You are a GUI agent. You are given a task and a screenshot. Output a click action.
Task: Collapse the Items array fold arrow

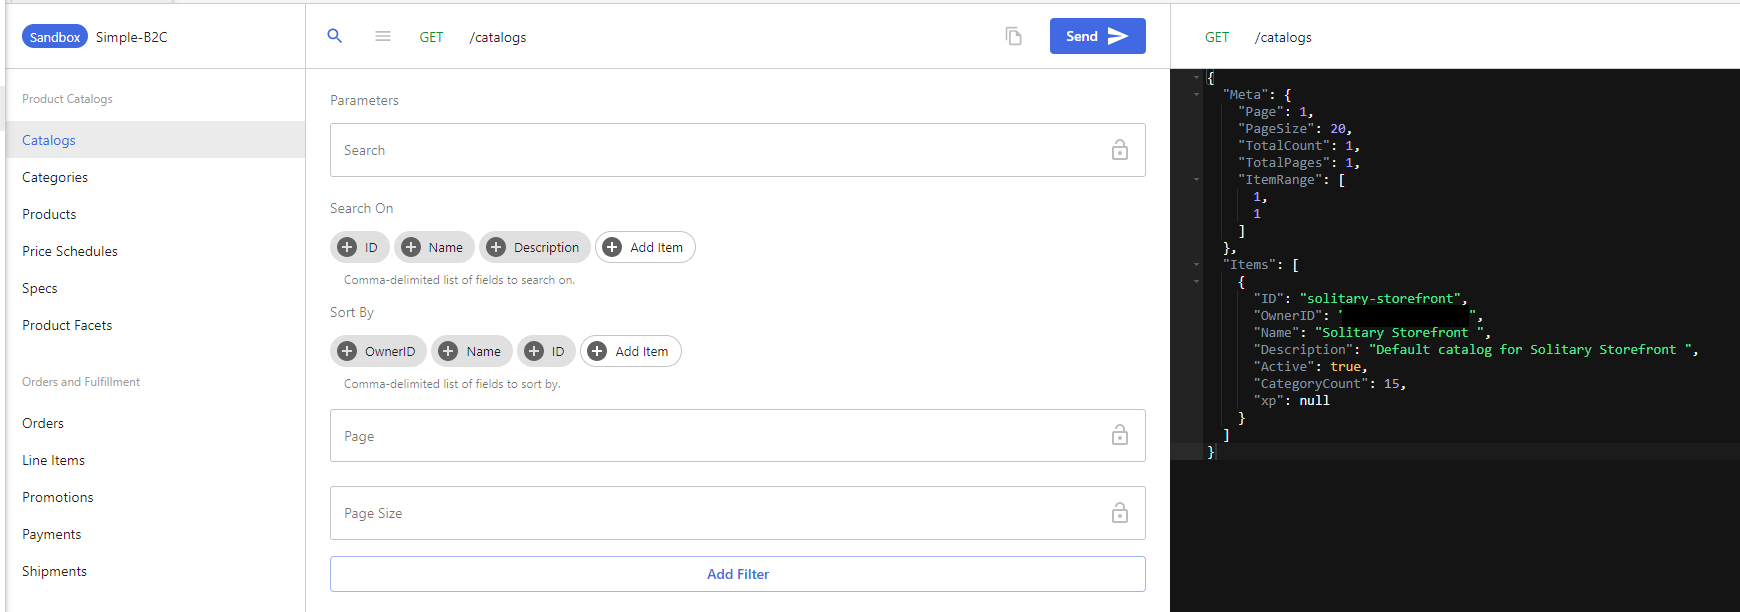point(1196,265)
